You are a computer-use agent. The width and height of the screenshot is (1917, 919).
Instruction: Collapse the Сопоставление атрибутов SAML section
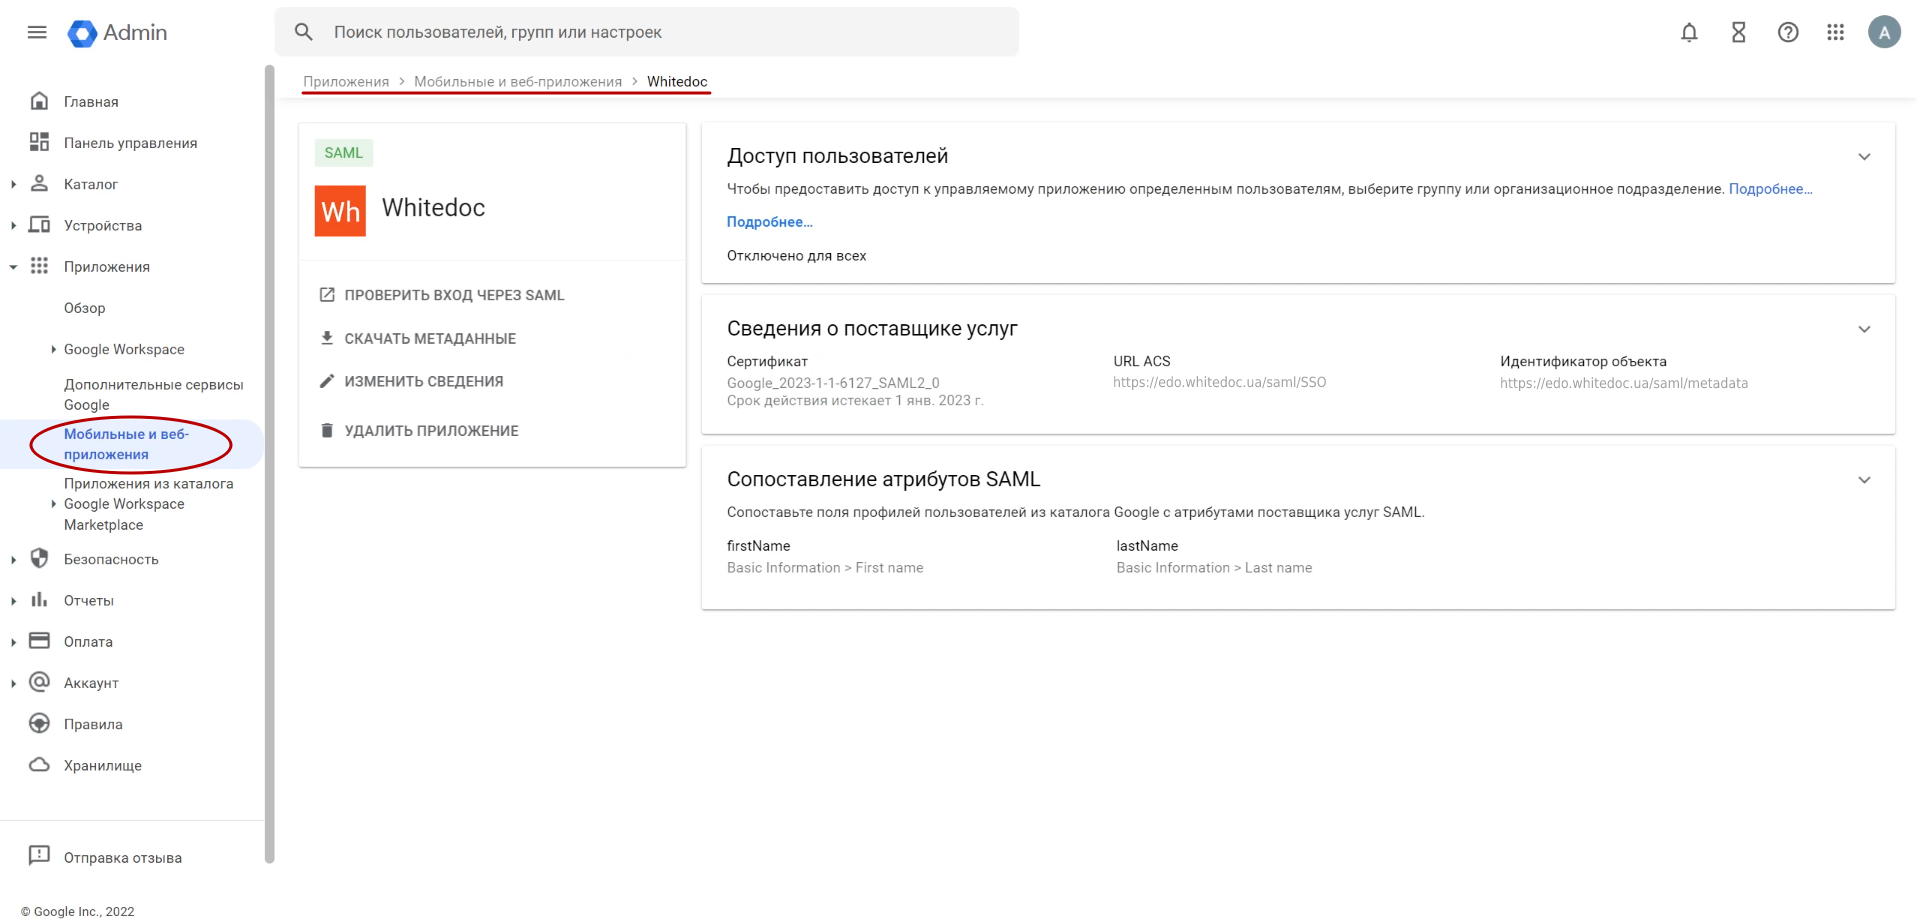point(1864,480)
